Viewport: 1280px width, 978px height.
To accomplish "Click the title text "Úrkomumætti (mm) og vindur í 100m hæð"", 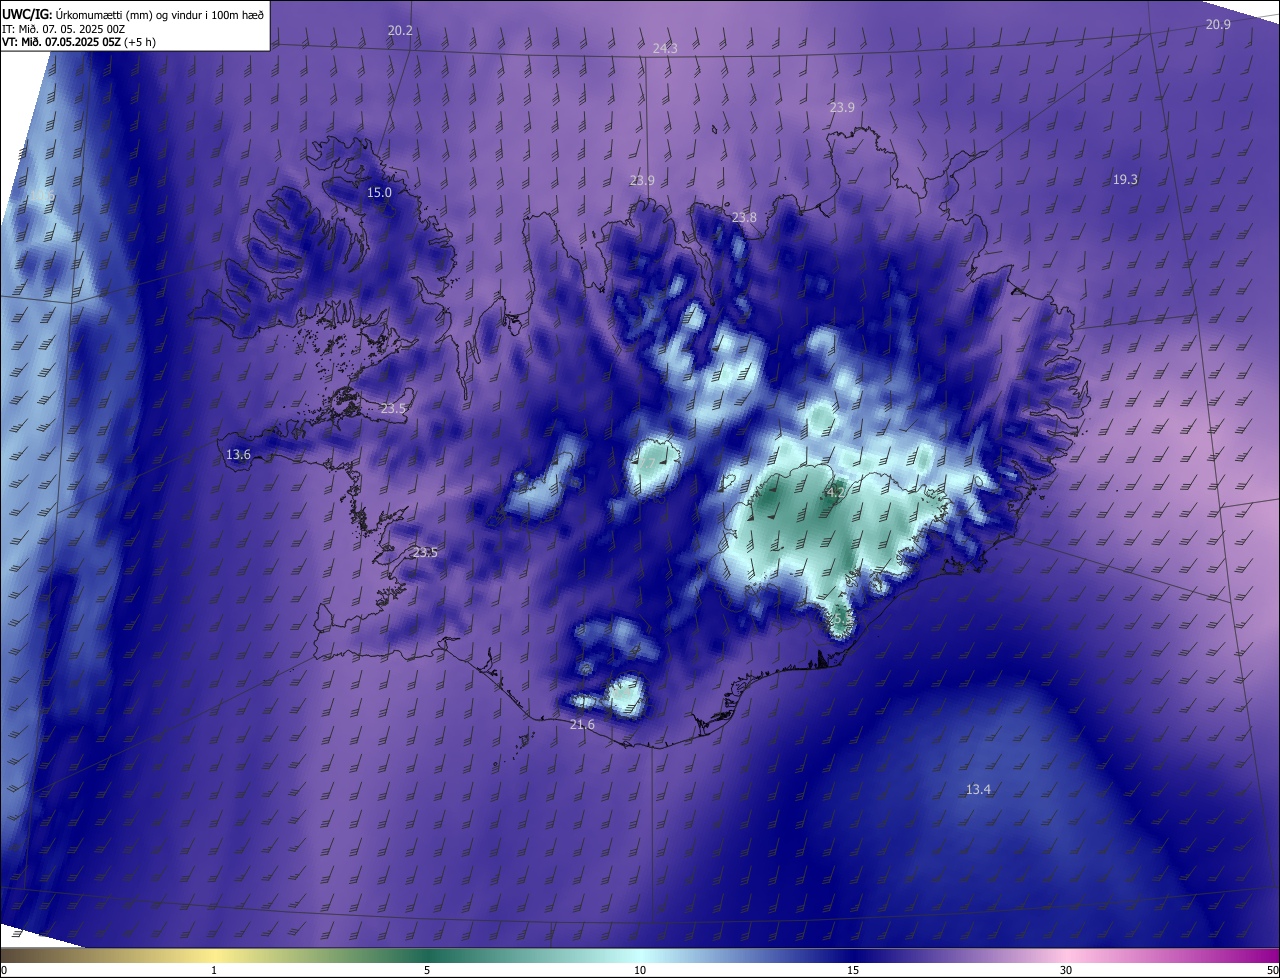I will pyautogui.click(x=159, y=13).
